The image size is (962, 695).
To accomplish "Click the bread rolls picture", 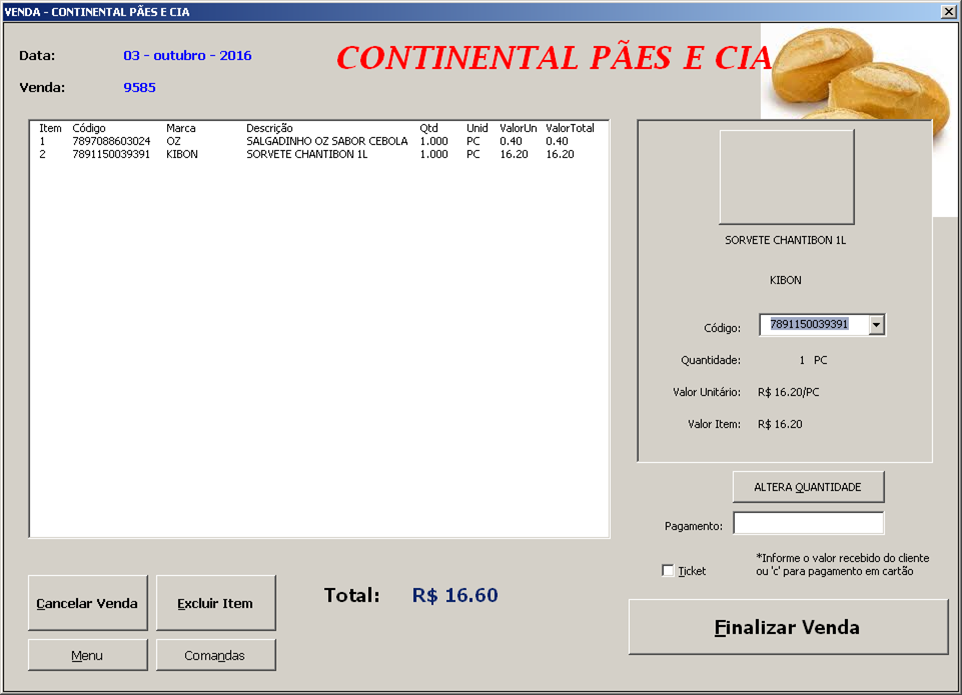I will click(x=860, y=80).
